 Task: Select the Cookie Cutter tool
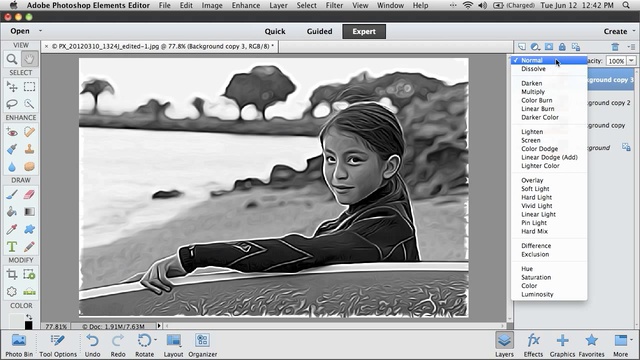coord(12,292)
